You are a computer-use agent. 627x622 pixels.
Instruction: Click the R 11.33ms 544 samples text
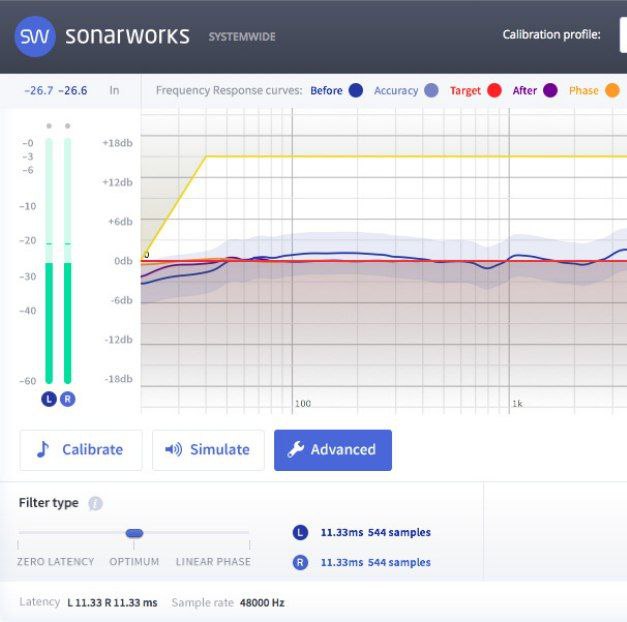click(375, 562)
